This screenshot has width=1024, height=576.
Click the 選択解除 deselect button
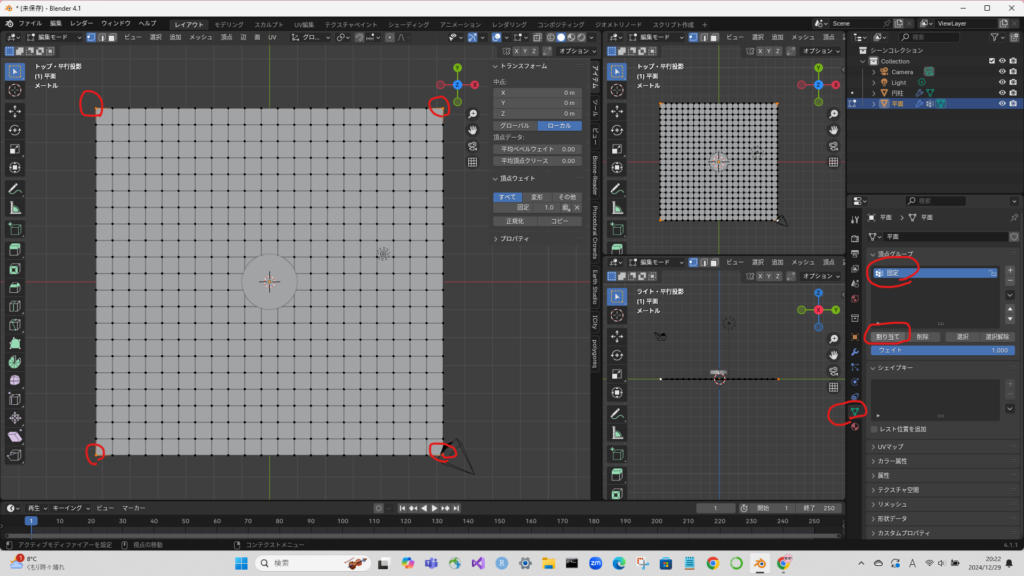click(x=997, y=337)
